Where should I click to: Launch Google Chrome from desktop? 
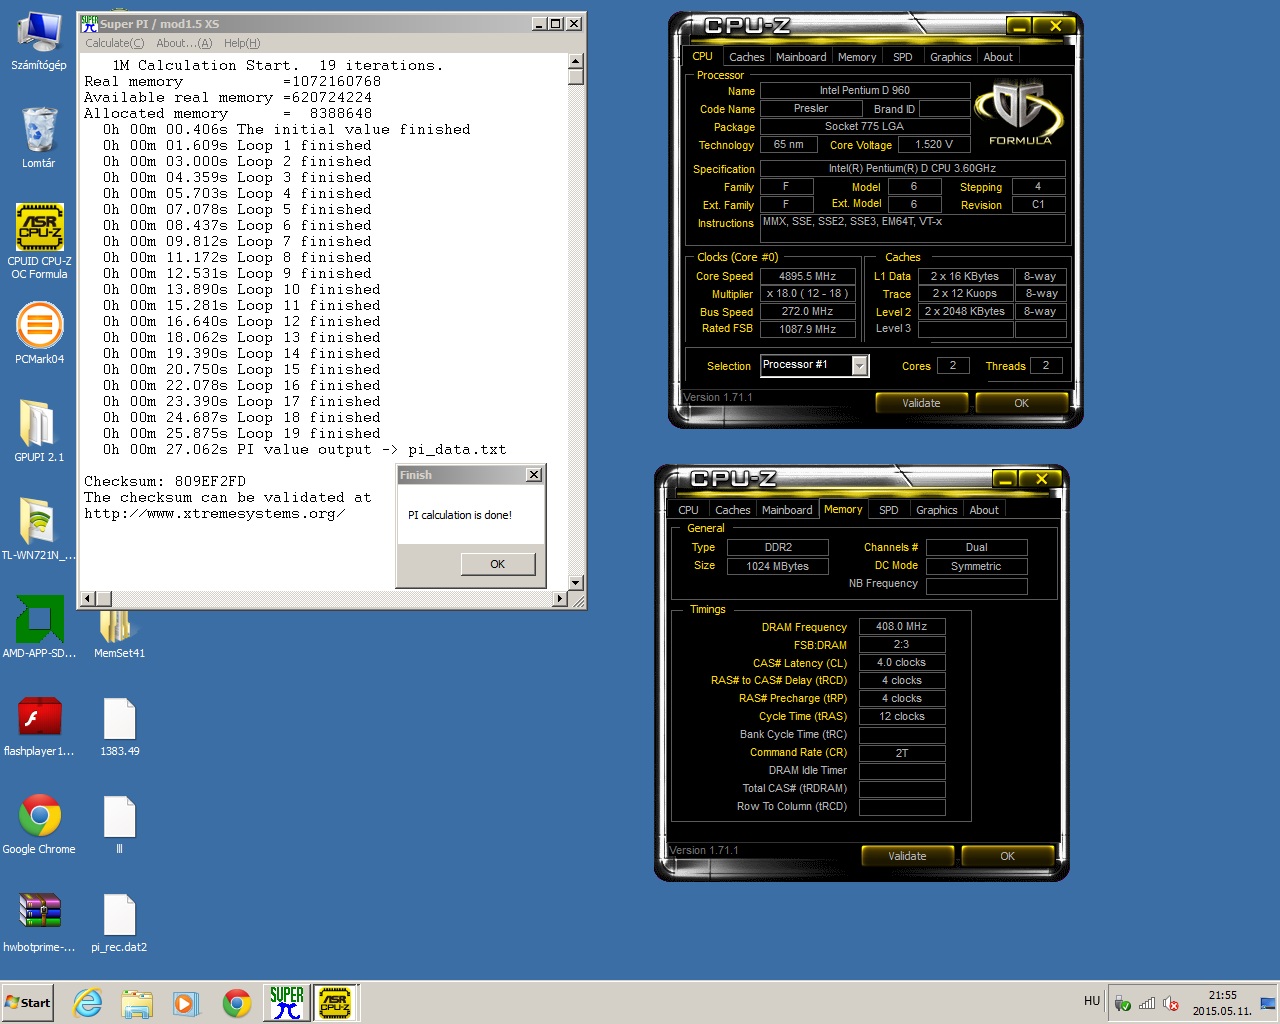(39, 824)
